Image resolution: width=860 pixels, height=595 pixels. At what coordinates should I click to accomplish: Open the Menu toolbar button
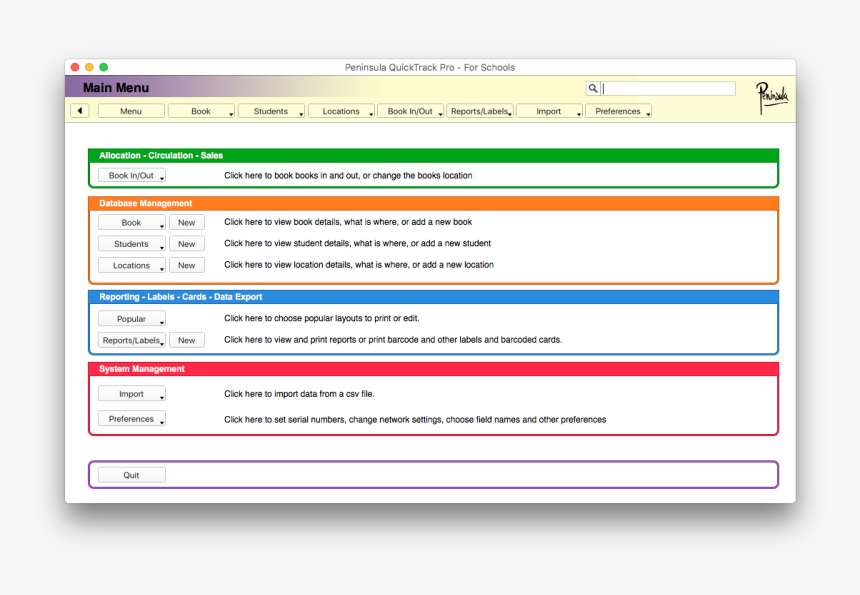pos(131,111)
